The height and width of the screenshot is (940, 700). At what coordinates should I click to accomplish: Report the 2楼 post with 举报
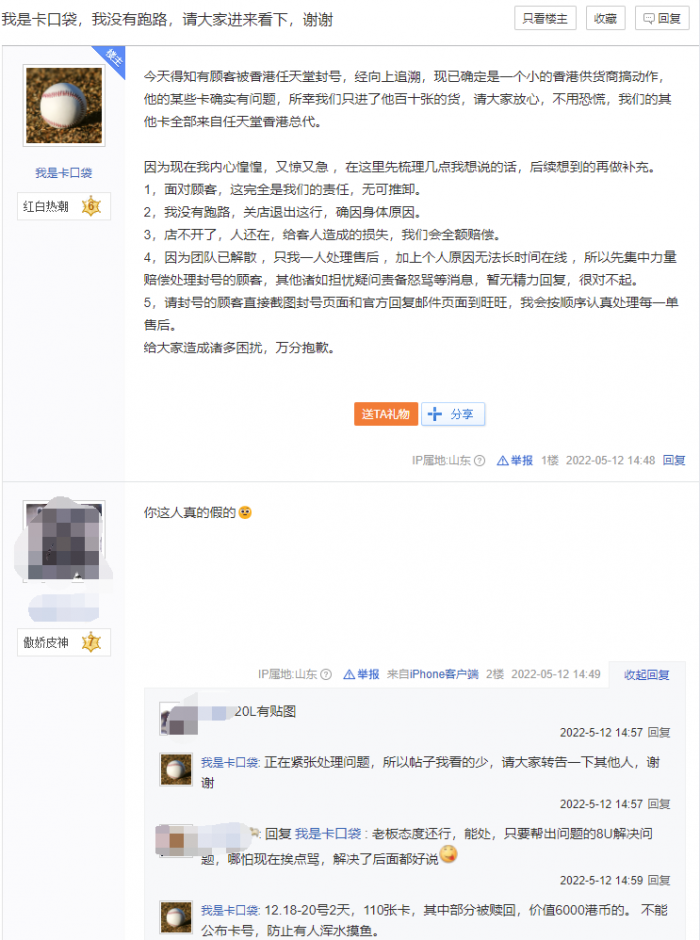361,674
